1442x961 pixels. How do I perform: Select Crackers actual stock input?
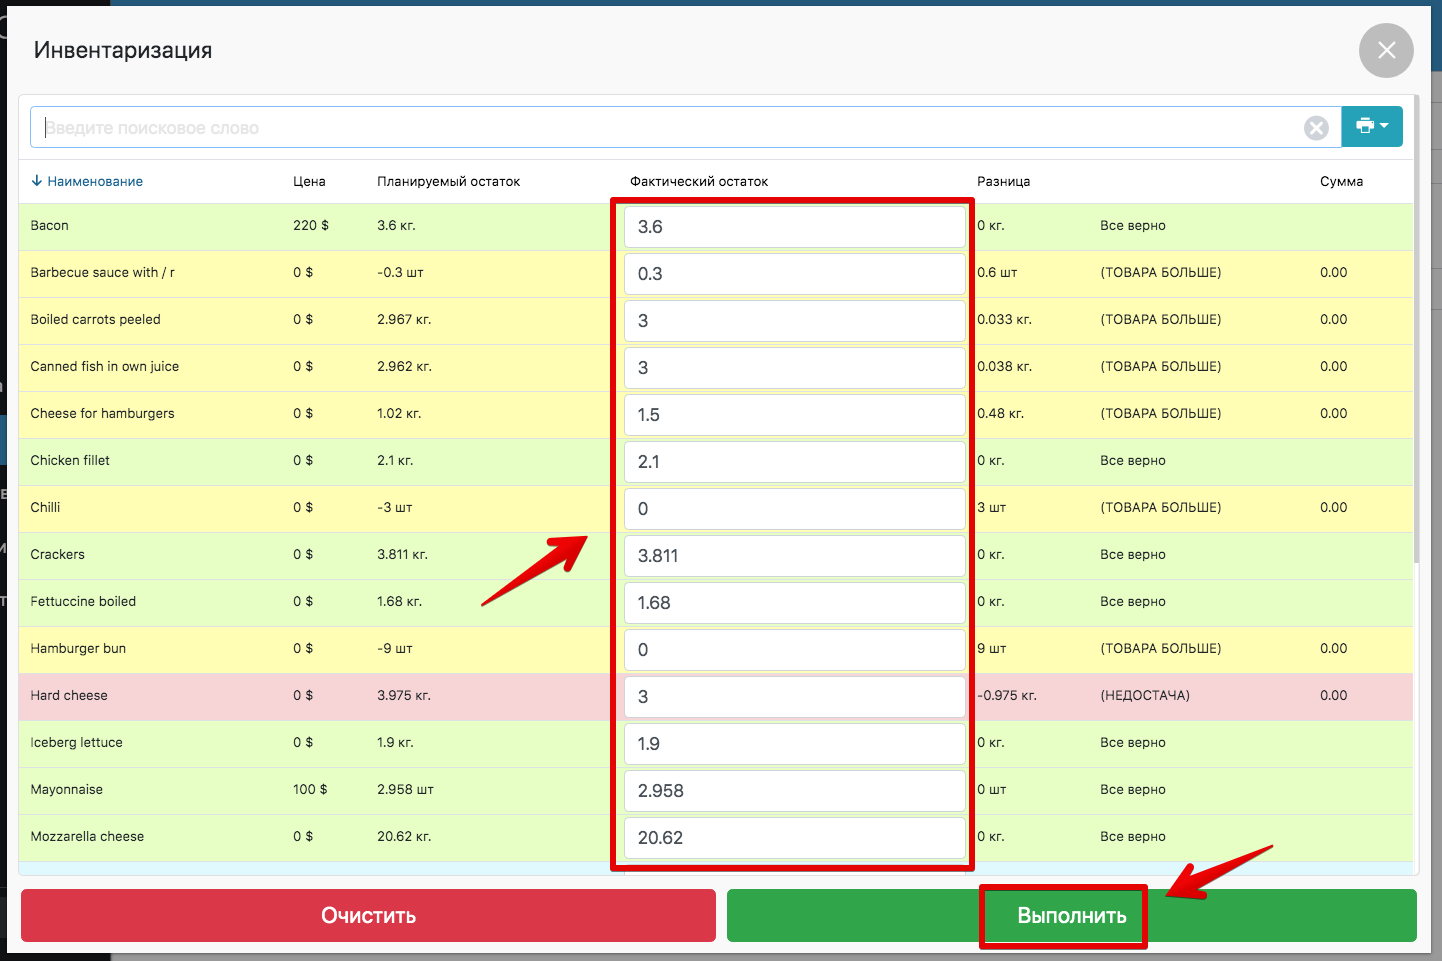tap(794, 556)
